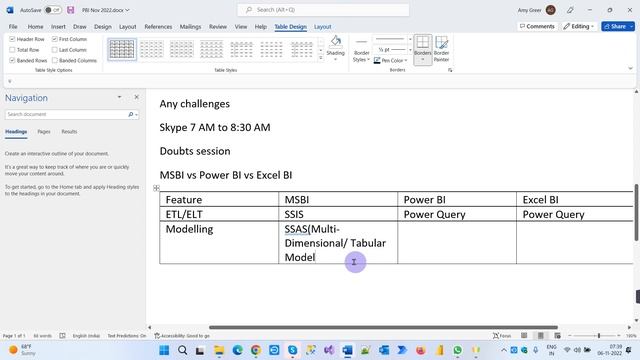The width and height of the screenshot is (640, 360).
Task: Click Accessibility: Good to go status
Action: (182, 336)
